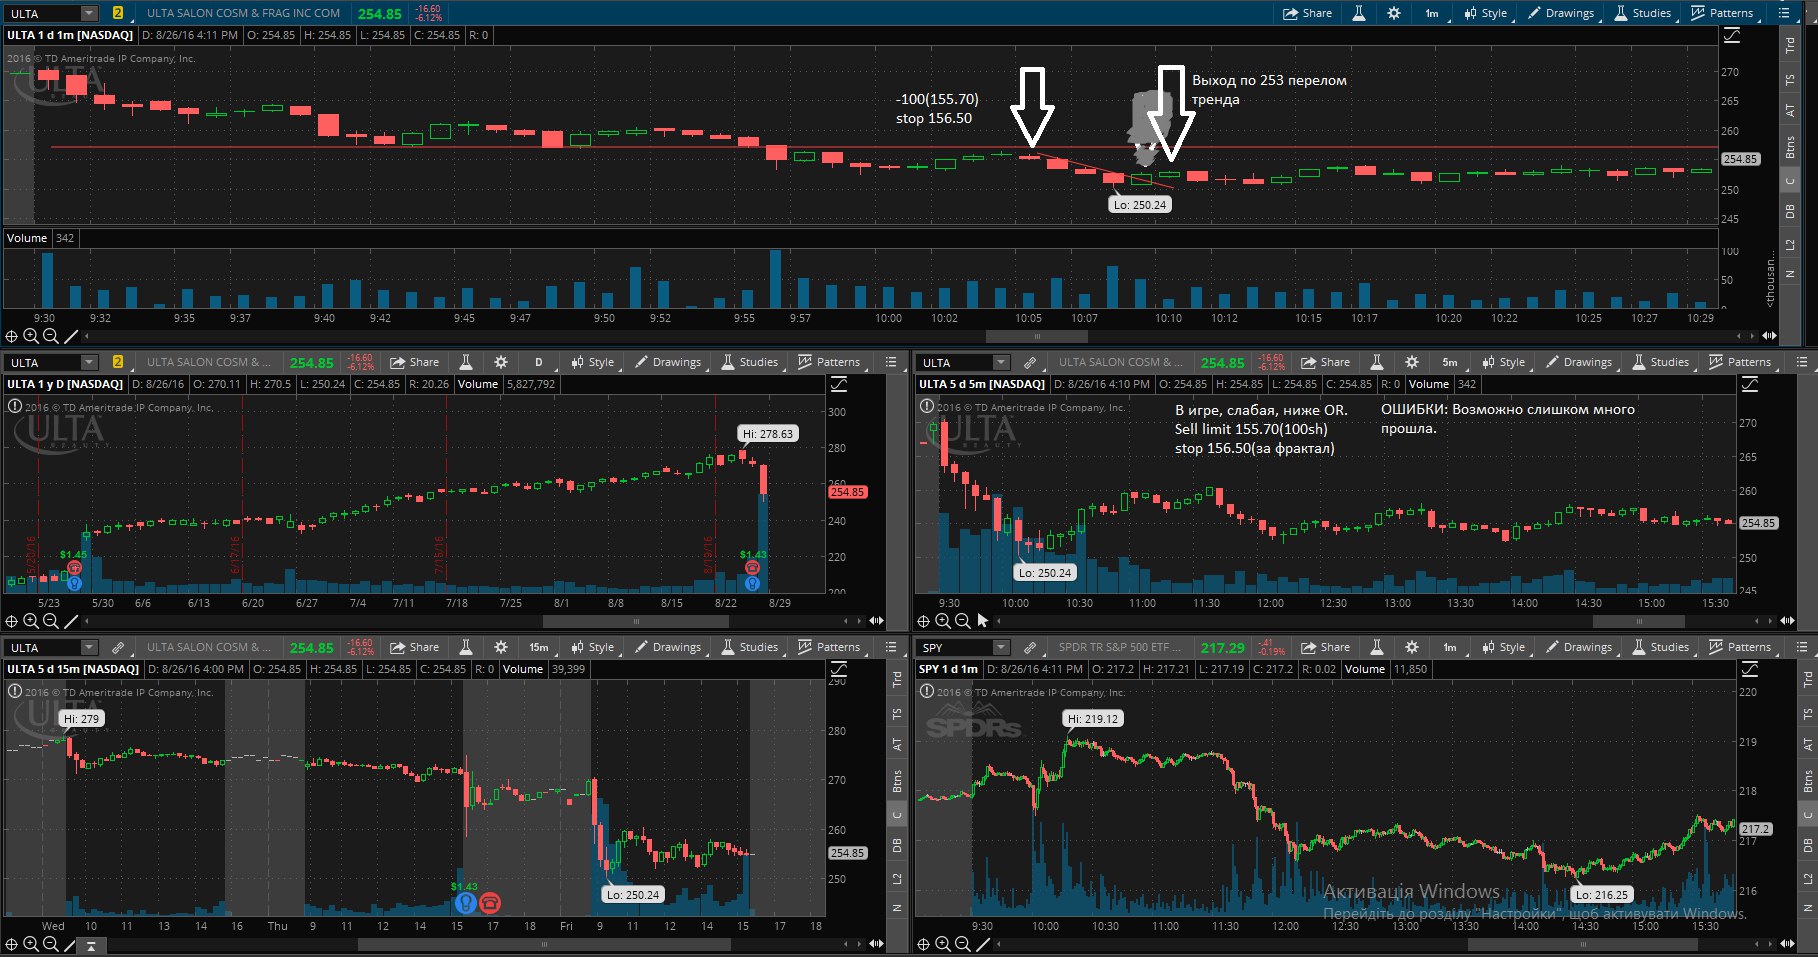Open chart settings gear in ULTA 15m chart
This screenshot has height=957, width=1818.
click(501, 647)
